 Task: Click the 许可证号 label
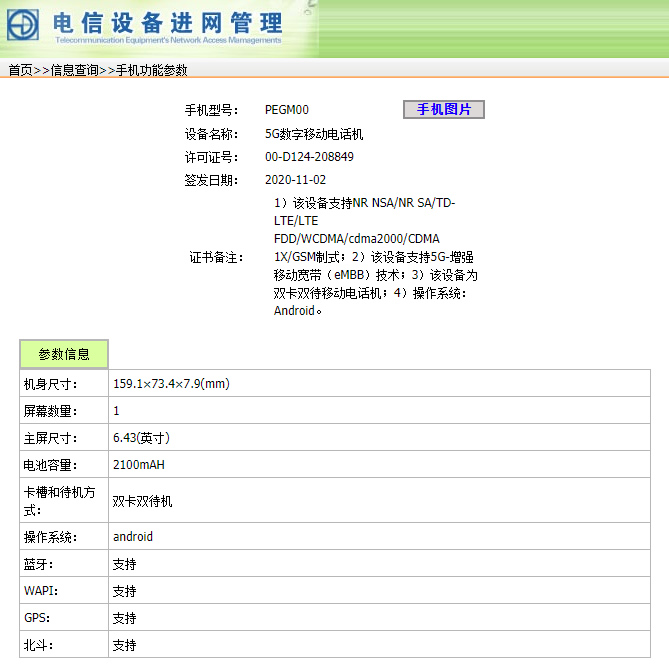click(x=211, y=157)
